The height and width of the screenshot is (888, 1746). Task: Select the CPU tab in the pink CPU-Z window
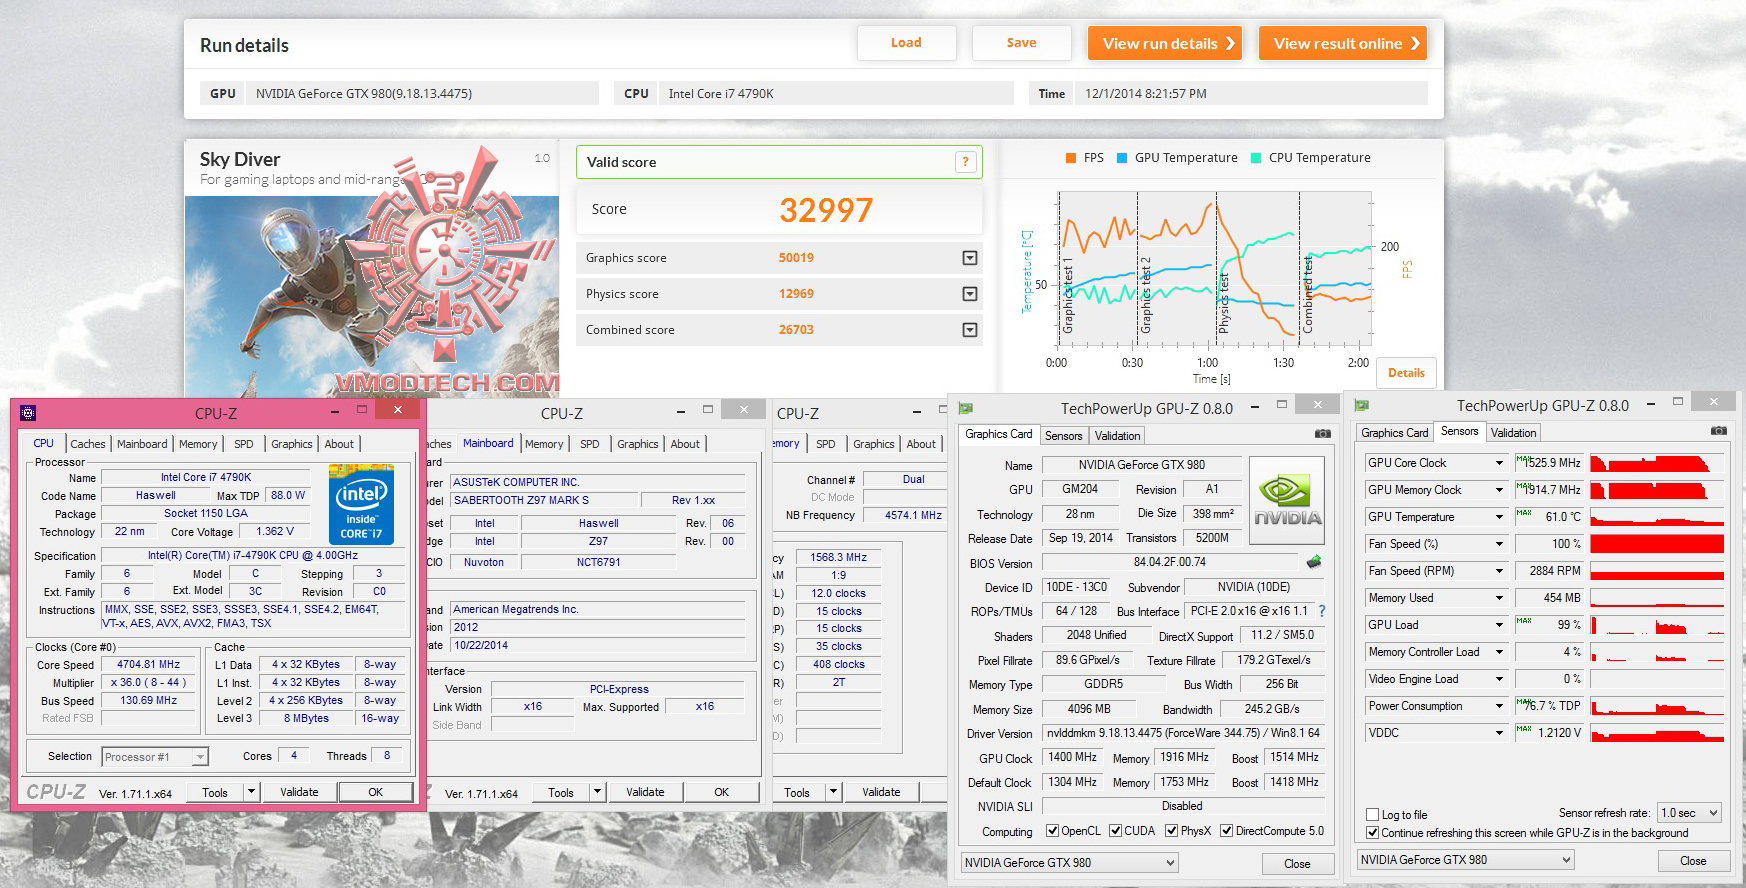(x=44, y=443)
